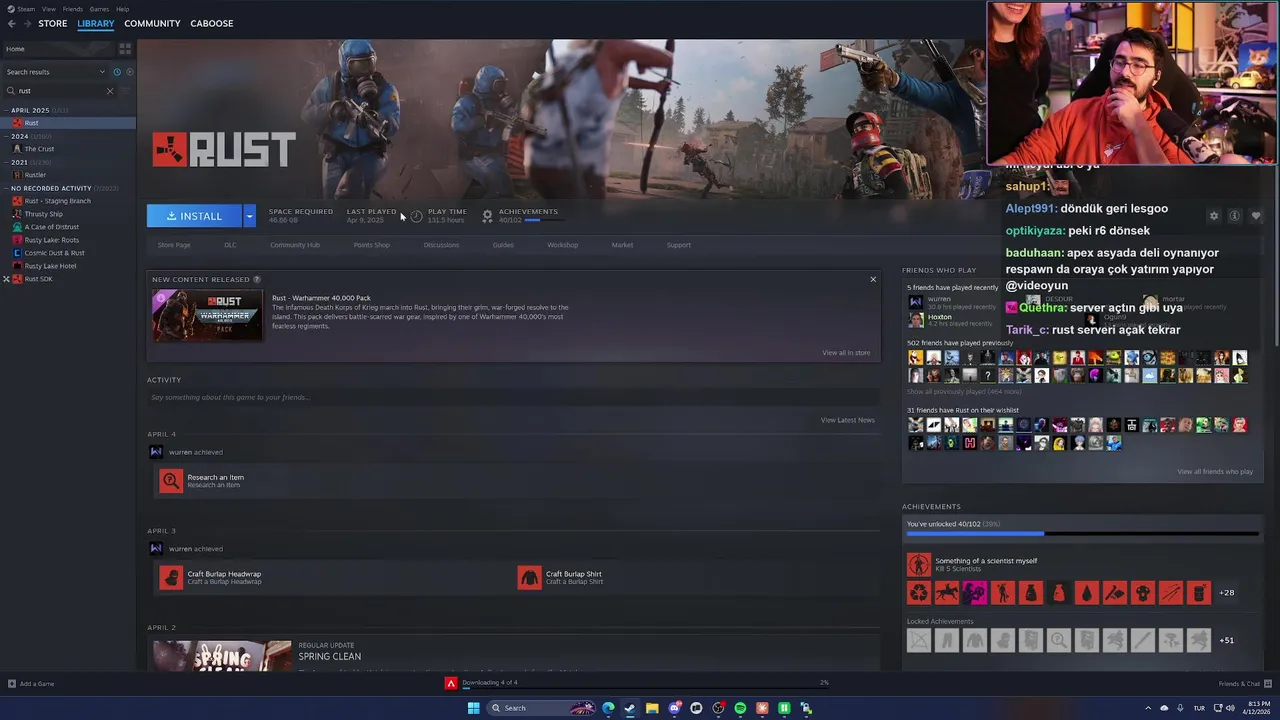Open the Guides link
The height and width of the screenshot is (720, 1280).
click(503, 245)
